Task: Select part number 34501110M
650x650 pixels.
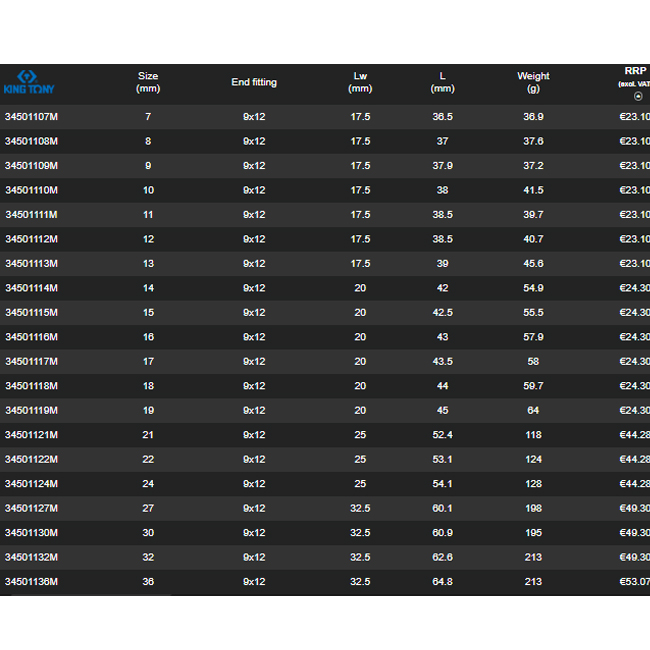Action: 32,190
